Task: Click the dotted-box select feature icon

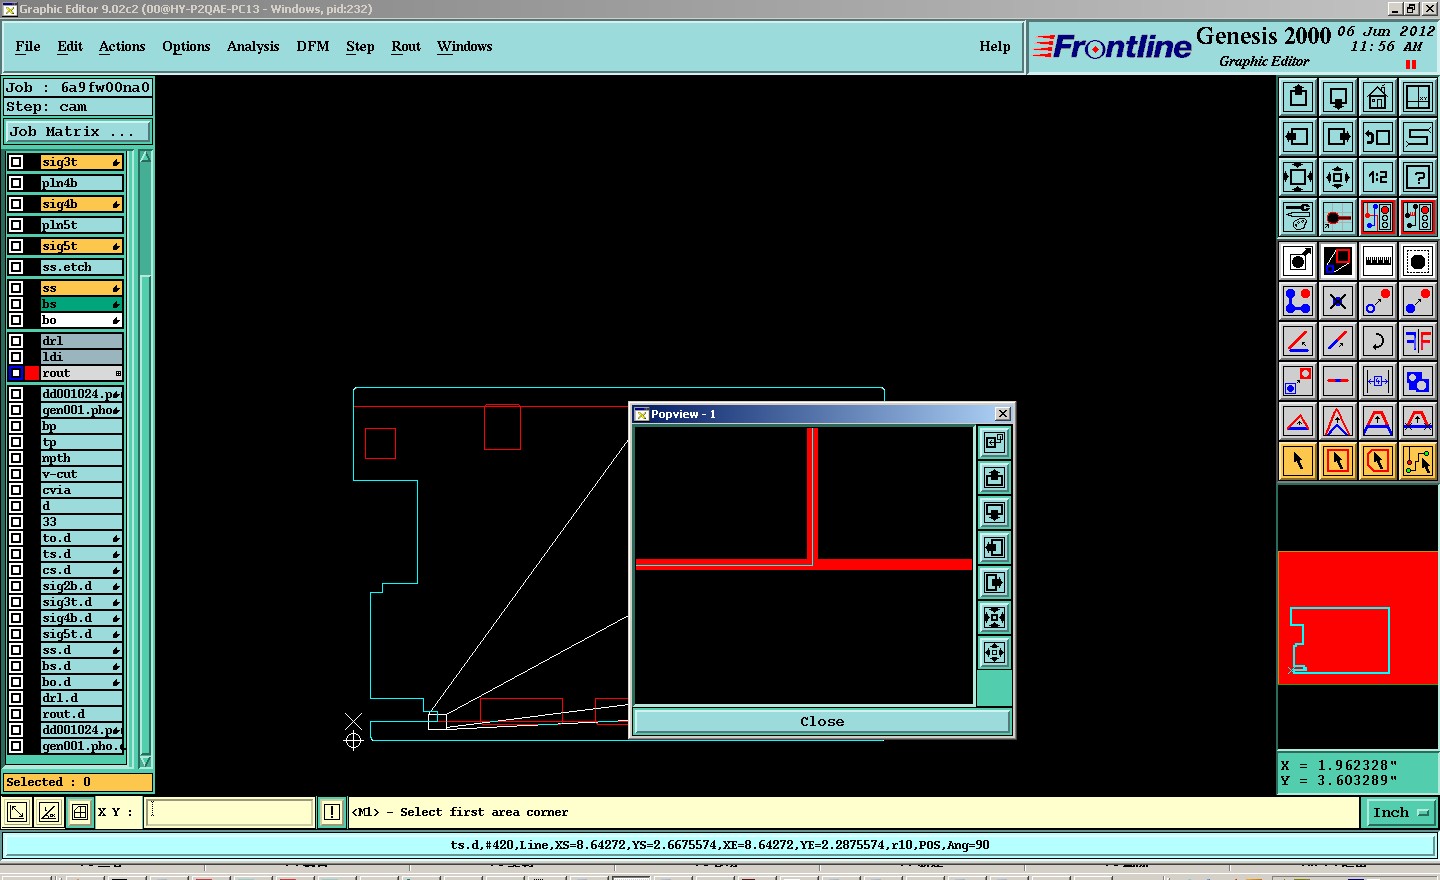Action: point(1418,261)
